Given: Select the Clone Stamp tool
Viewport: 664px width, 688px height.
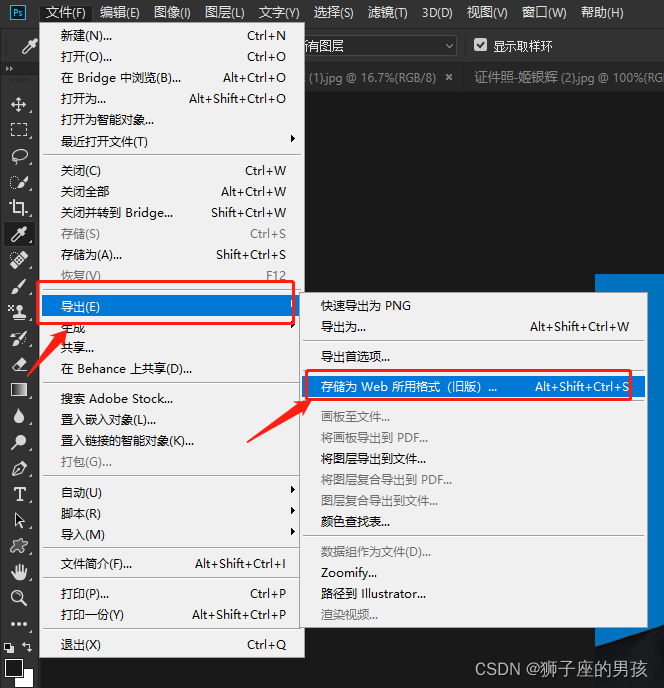Looking at the screenshot, I should [18, 312].
